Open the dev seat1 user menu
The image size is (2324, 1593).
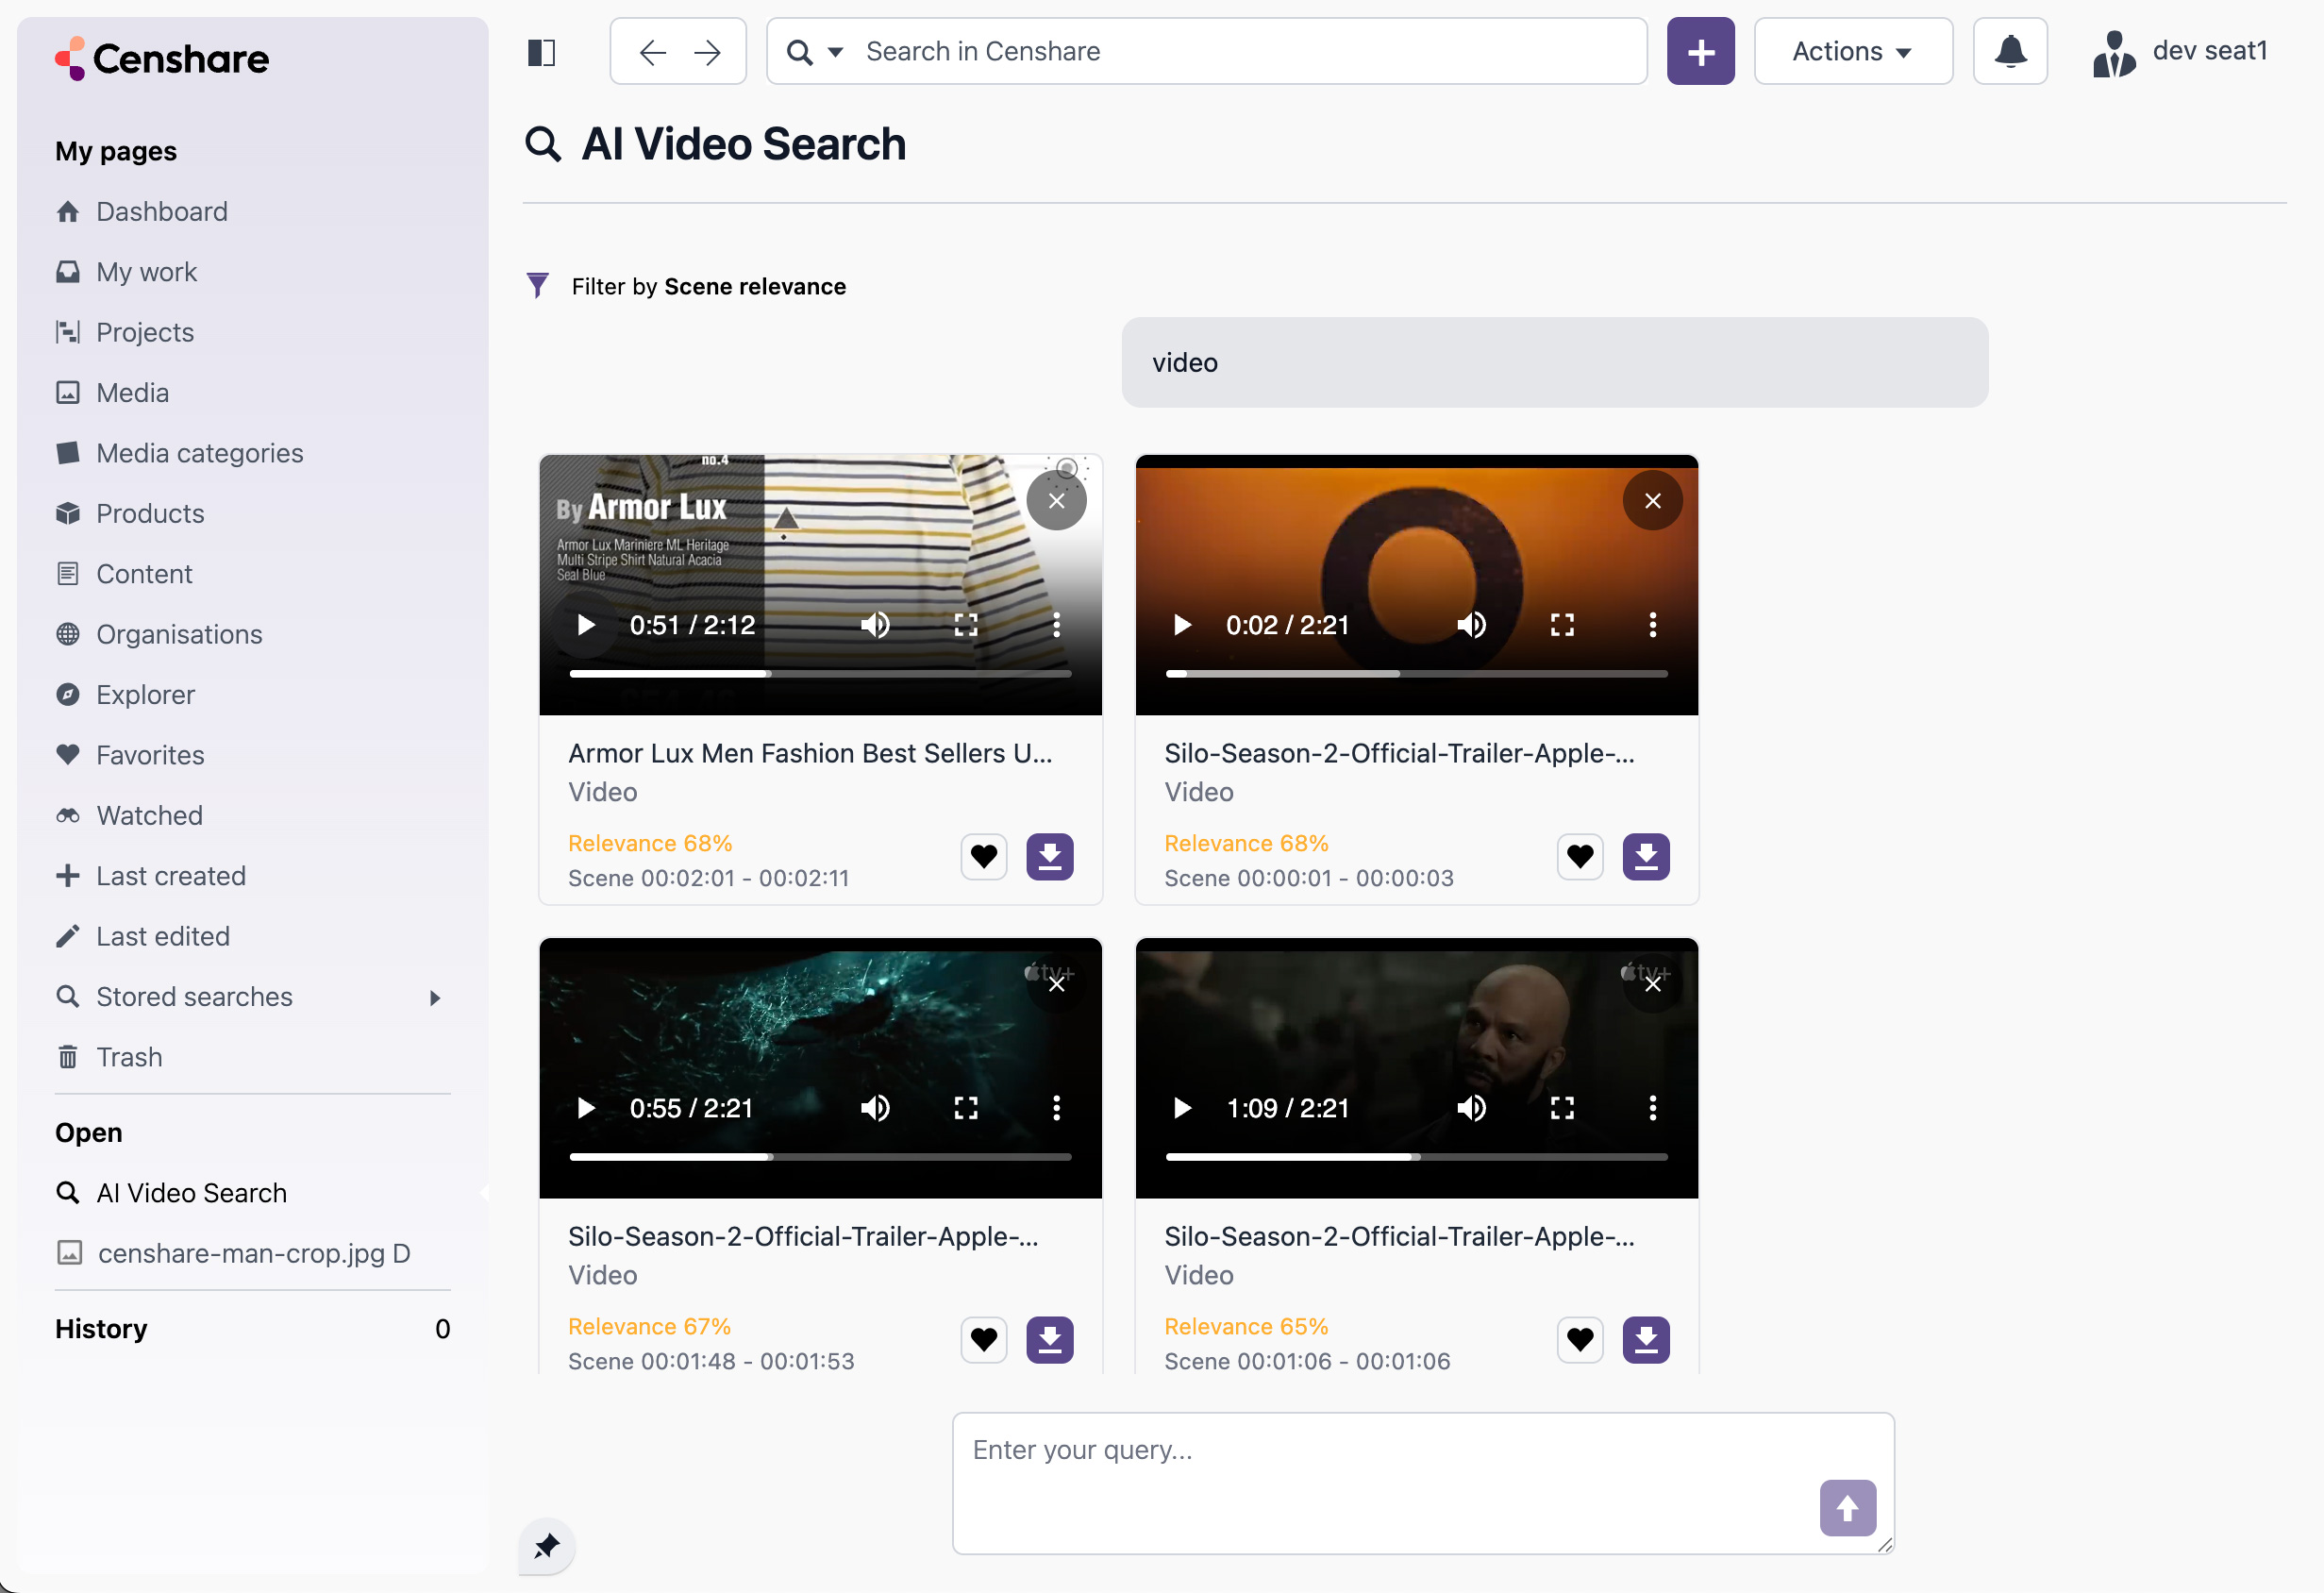coord(2179,52)
